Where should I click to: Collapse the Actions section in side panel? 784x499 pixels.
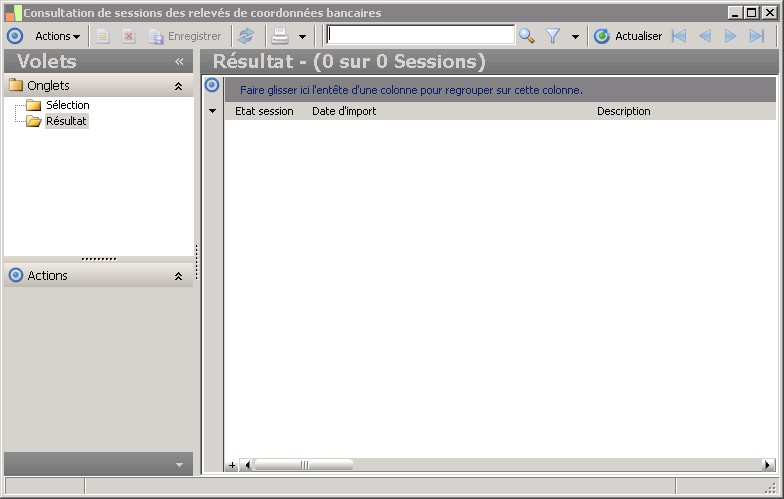178,276
